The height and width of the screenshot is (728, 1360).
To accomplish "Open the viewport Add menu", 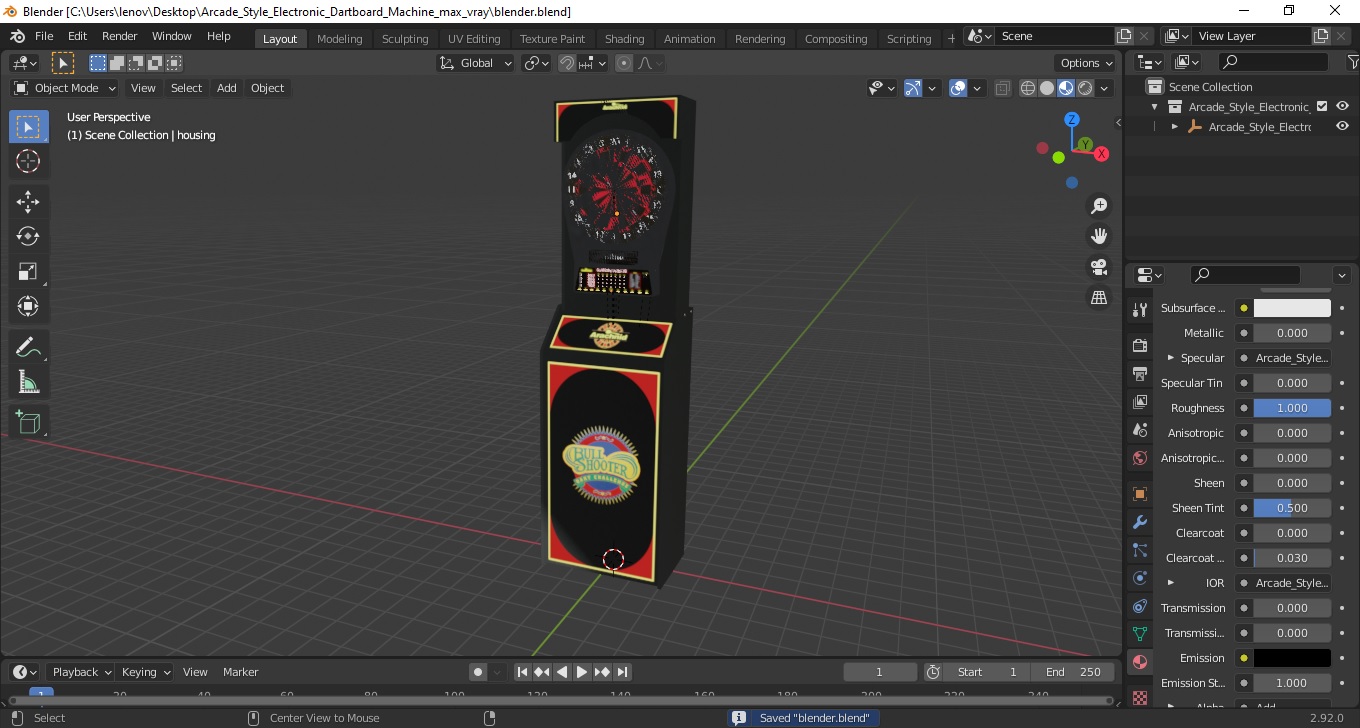I will (x=227, y=88).
